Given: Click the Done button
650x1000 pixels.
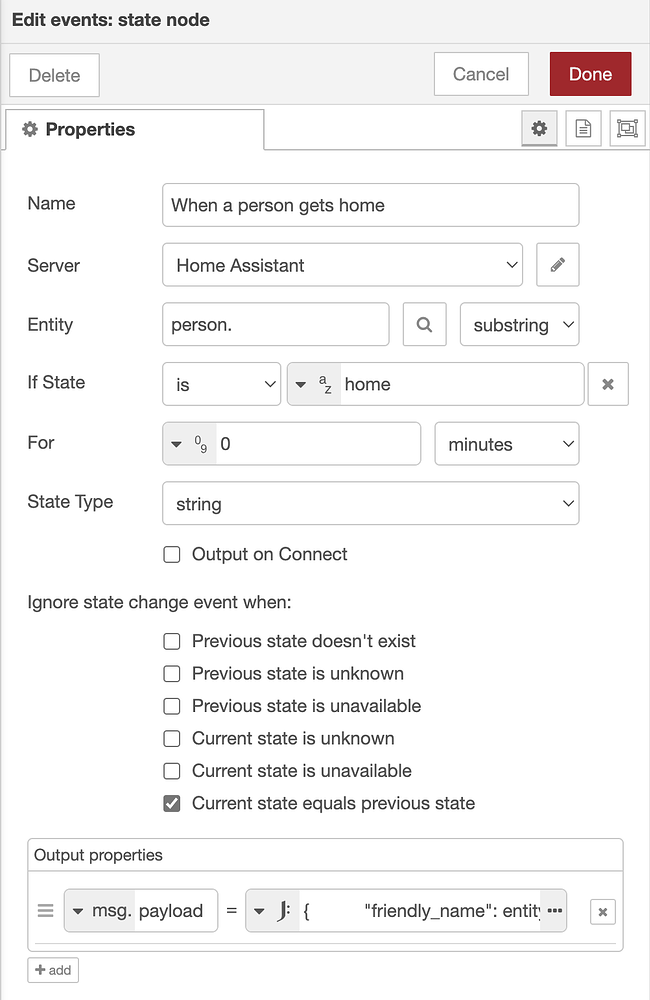Looking at the screenshot, I should pyautogui.click(x=590, y=73).
